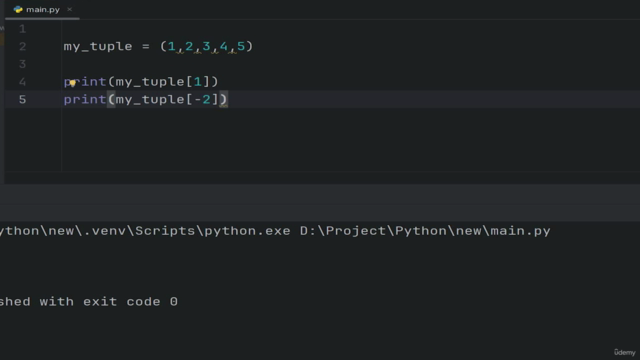The image size is (640, 360).
Task: Click gutter line number 3
Action: (22, 64)
